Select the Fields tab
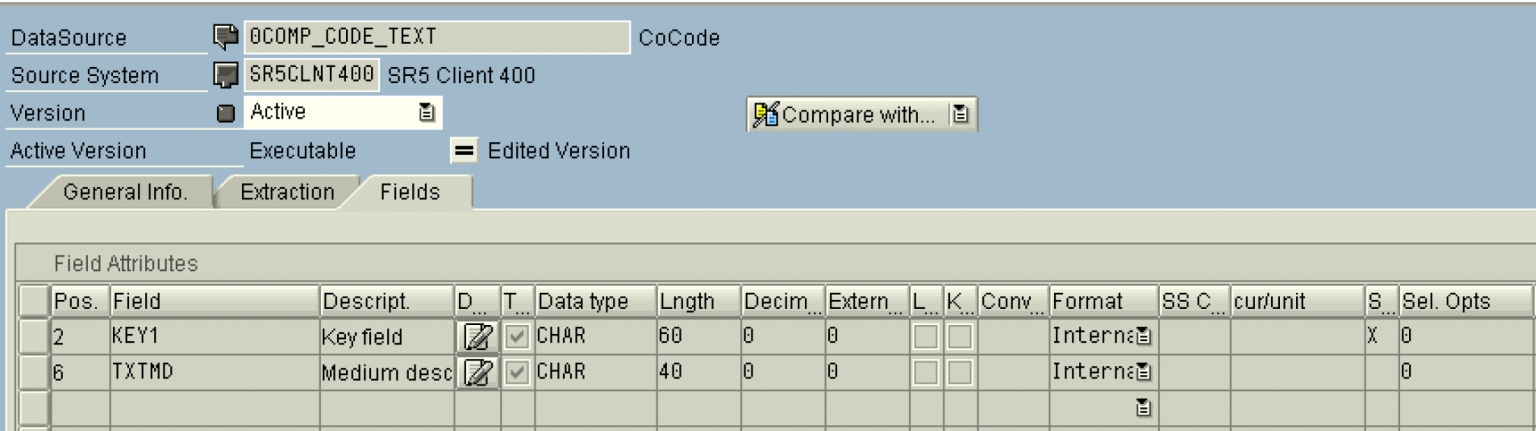The image size is (1536, 431). pyautogui.click(x=410, y=192)
